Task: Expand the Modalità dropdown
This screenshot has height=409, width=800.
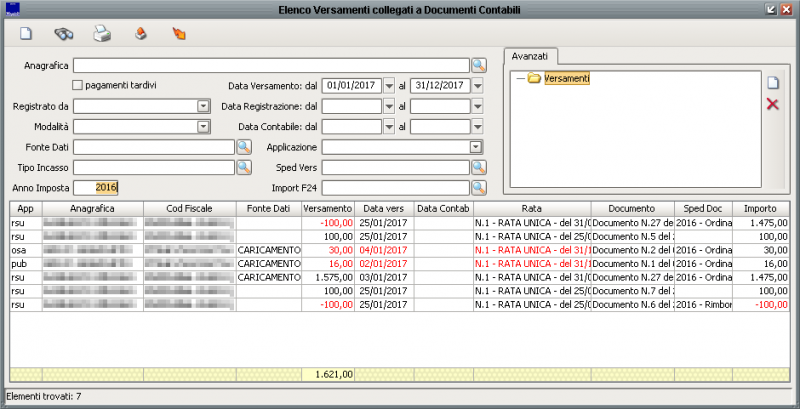Action: click(x=203, y=127)
